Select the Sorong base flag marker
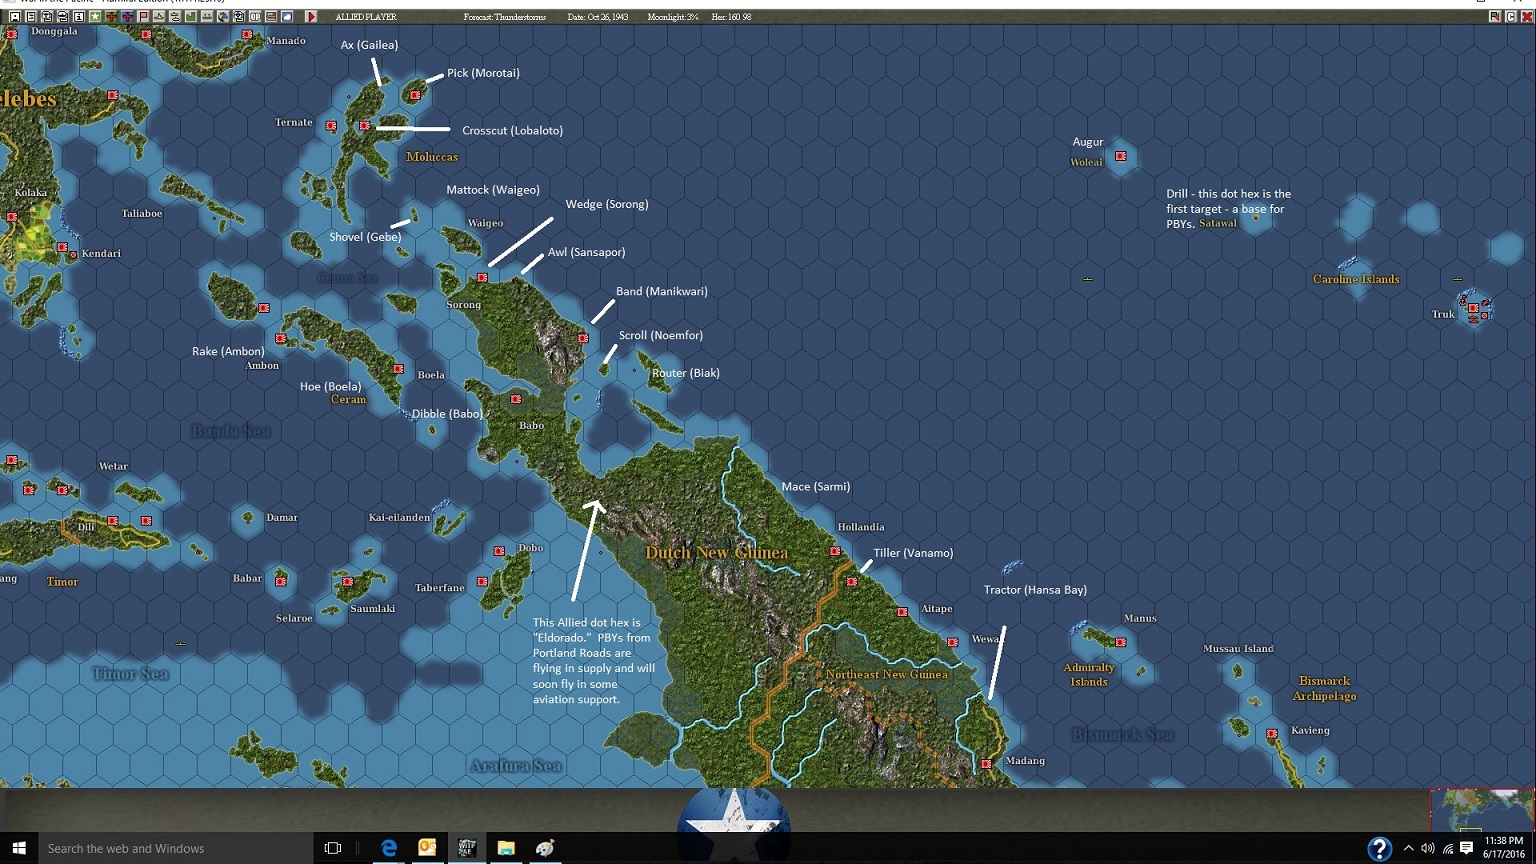 483,278
